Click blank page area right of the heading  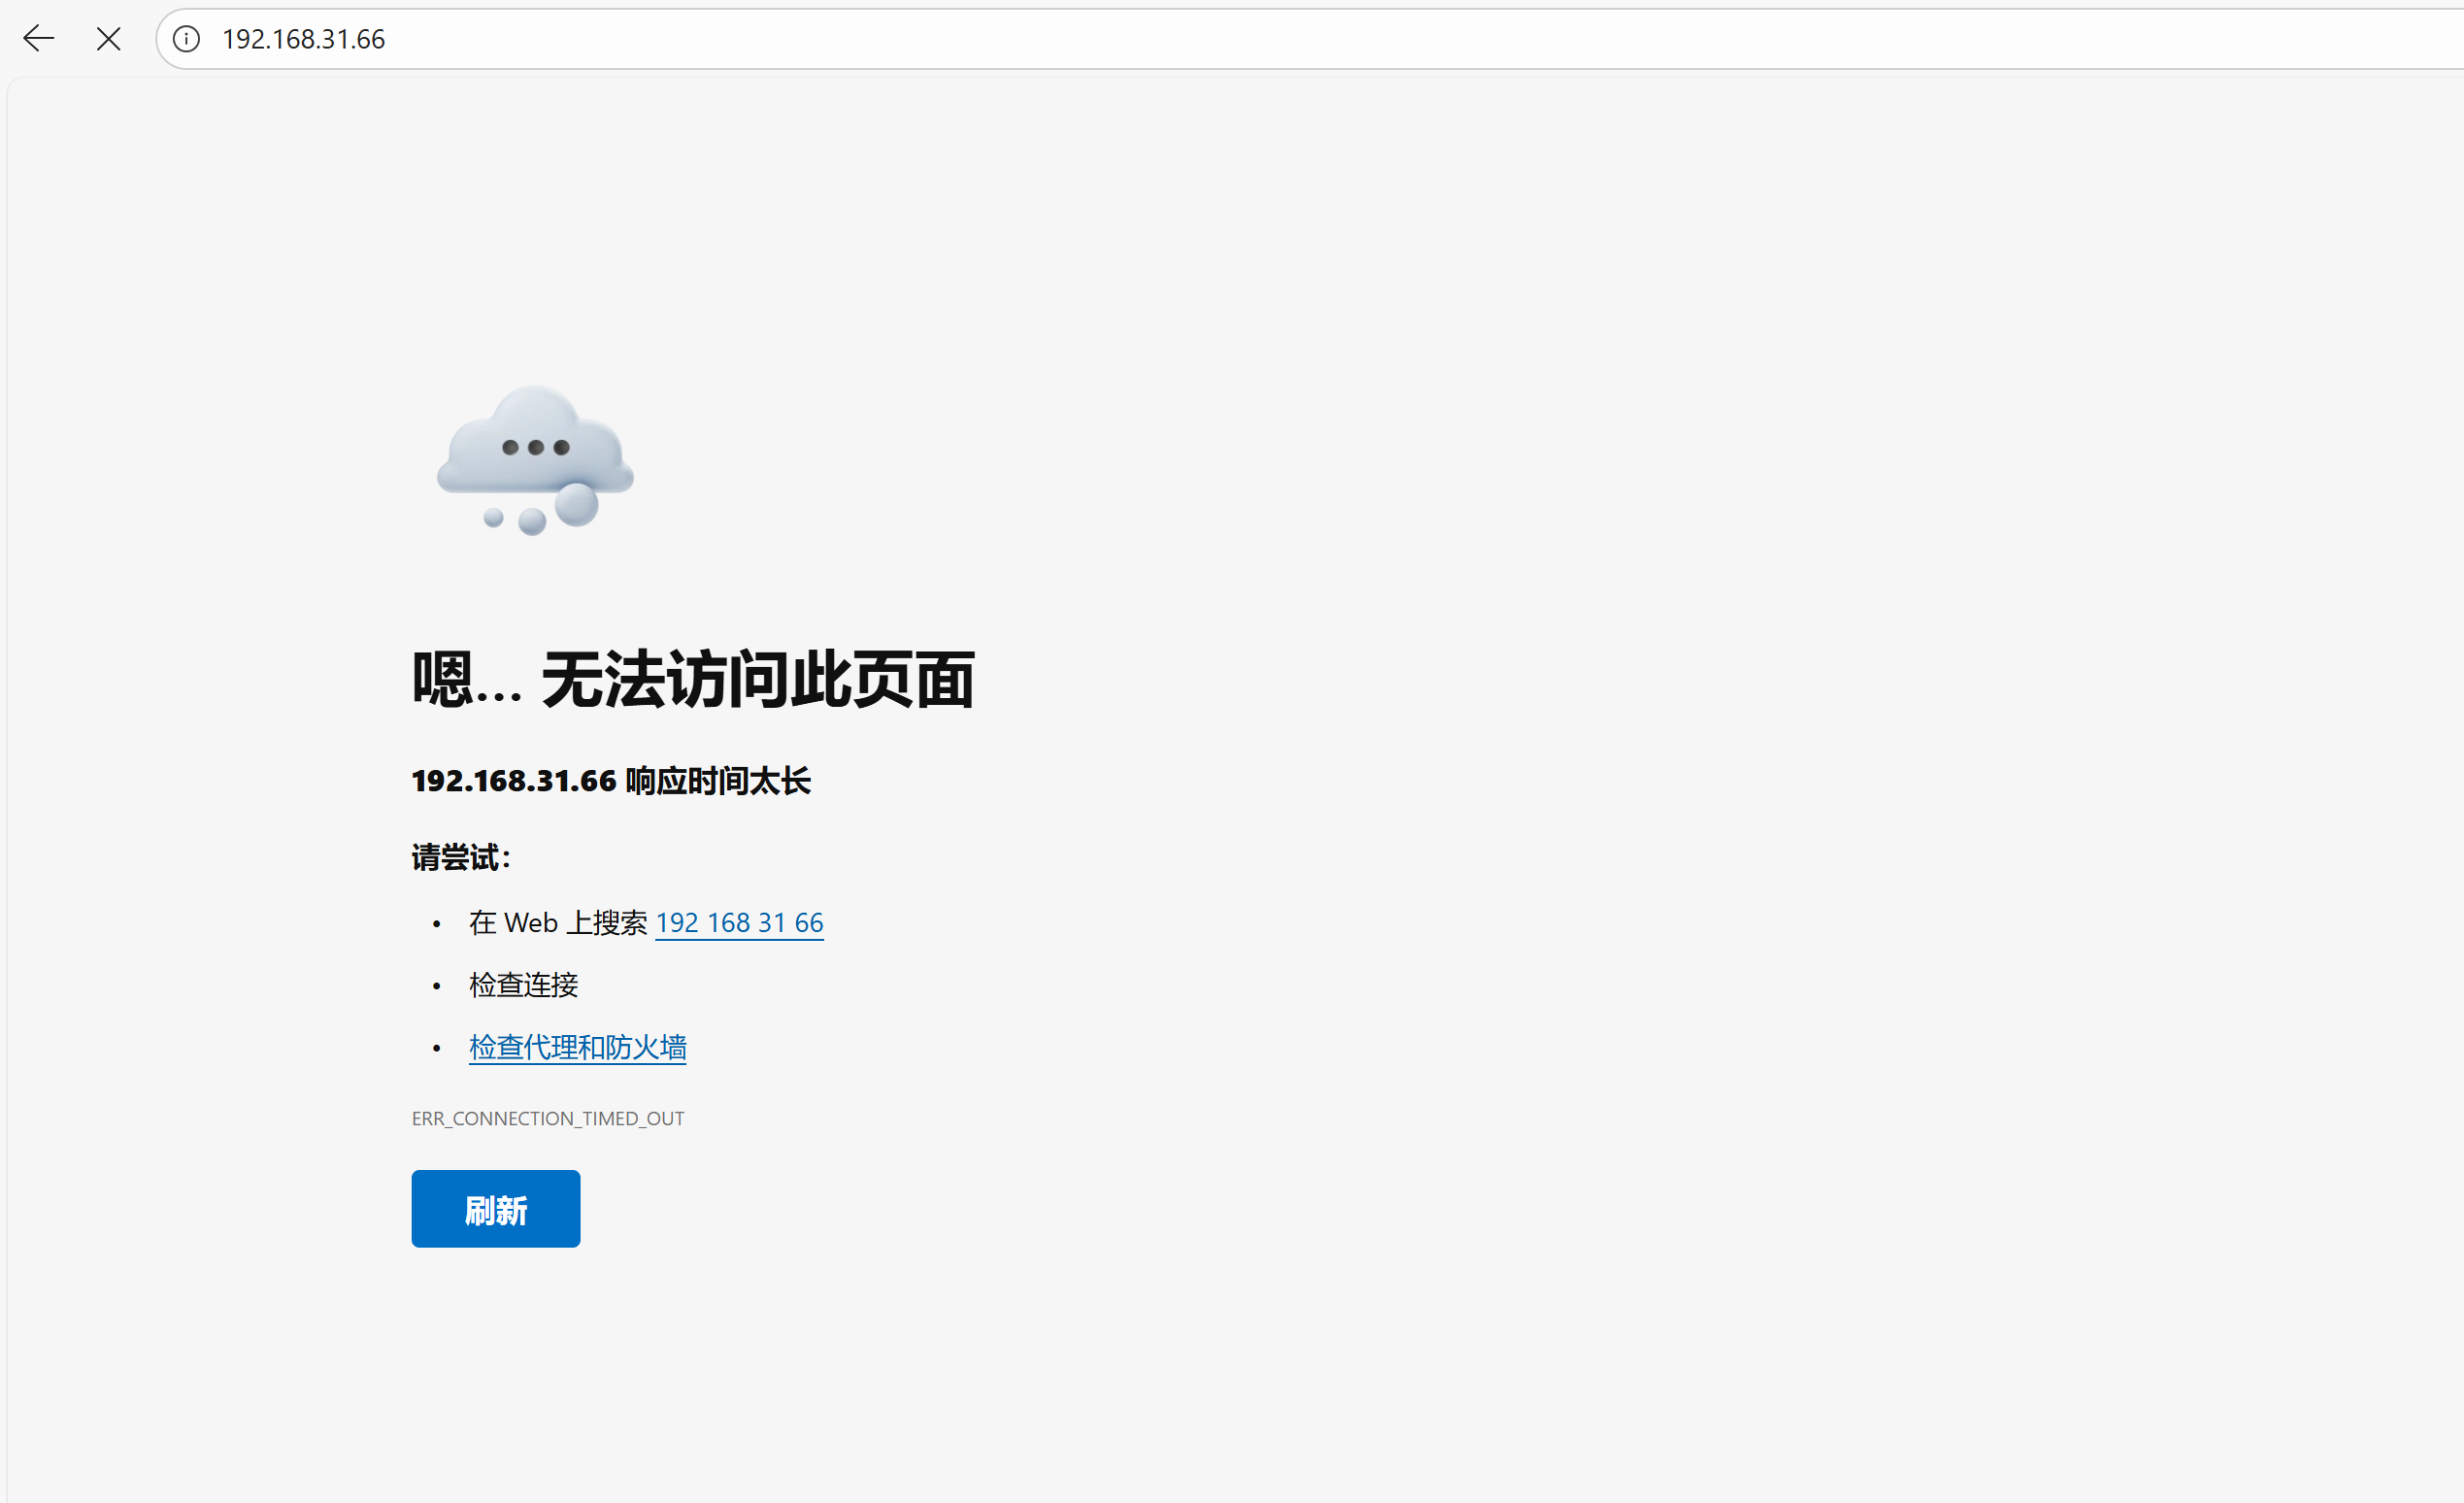1600,680
